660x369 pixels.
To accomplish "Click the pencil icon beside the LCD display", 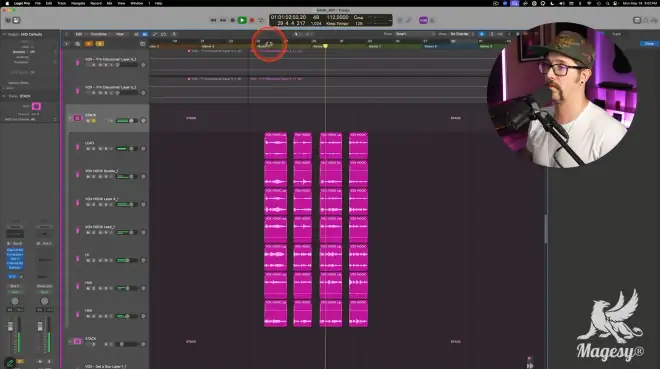I will (x=408, y=20).
